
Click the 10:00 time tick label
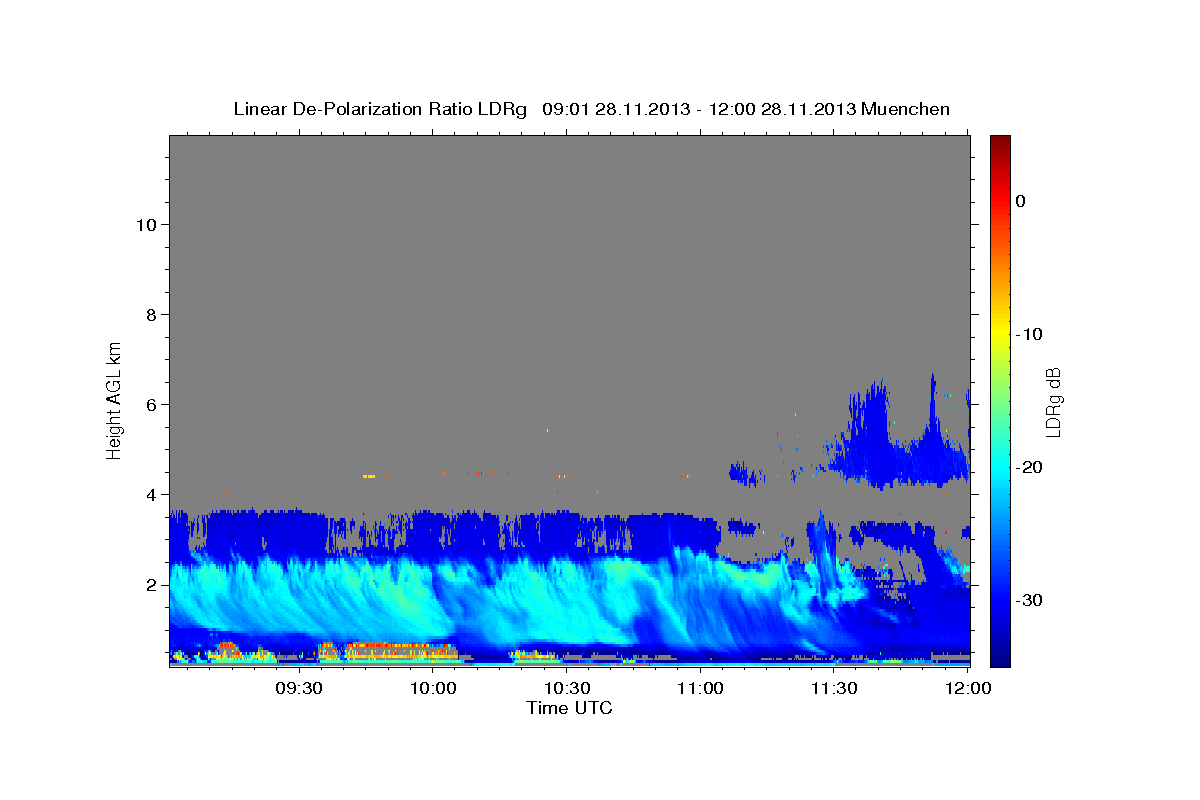pyautogui.click(x=433, y=689)
